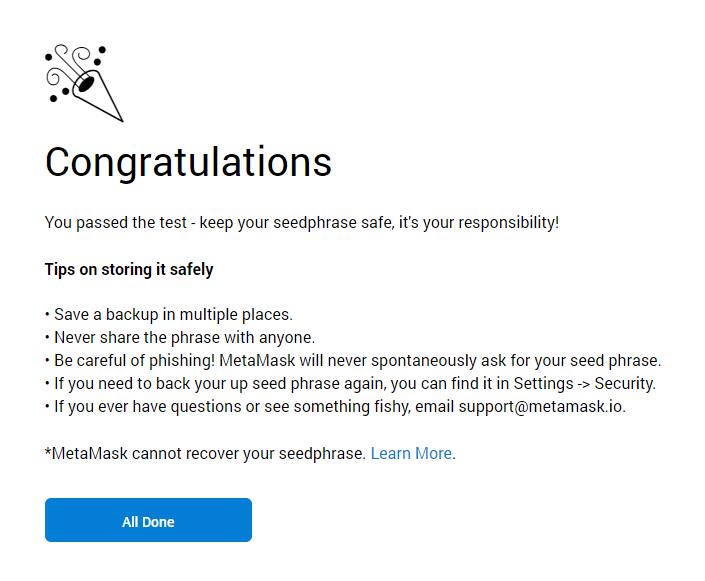Click the 'Save a backup in multiple places' tip
Image resolution: width=705 pixels, height=581 pixels.
coord(173,314)
